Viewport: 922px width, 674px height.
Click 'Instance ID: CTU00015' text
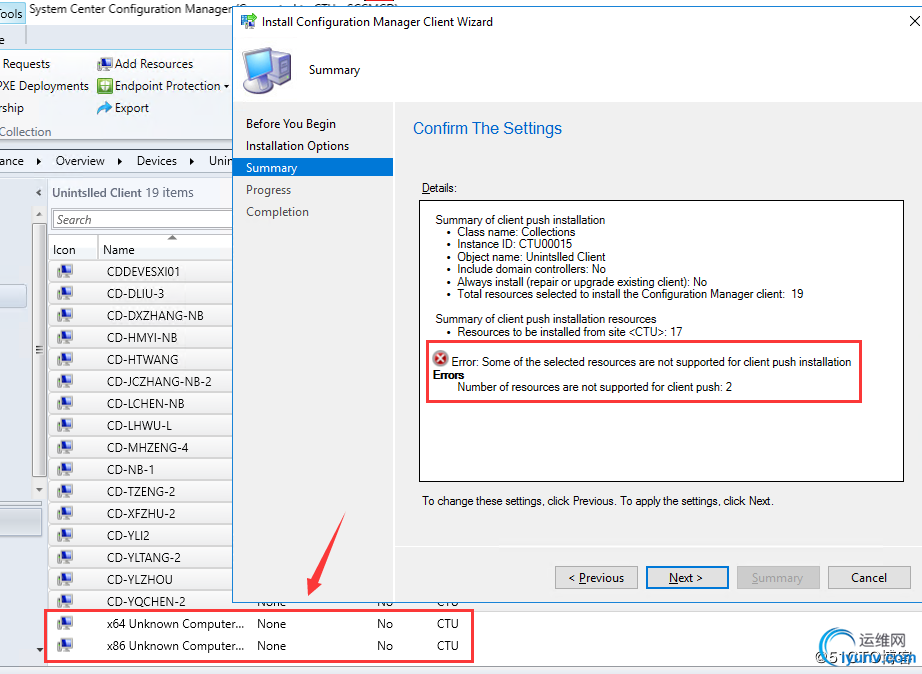coord(515,244)
